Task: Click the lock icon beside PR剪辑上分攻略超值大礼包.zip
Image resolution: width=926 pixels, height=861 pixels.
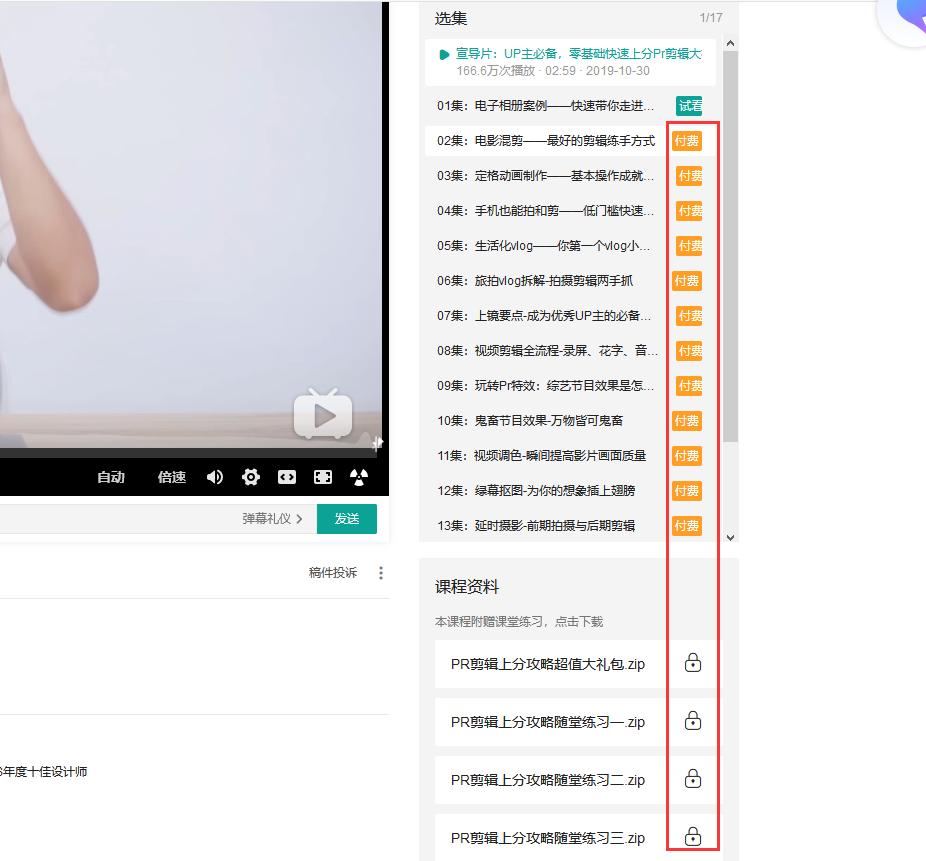Action: click(x=692, y=663)
